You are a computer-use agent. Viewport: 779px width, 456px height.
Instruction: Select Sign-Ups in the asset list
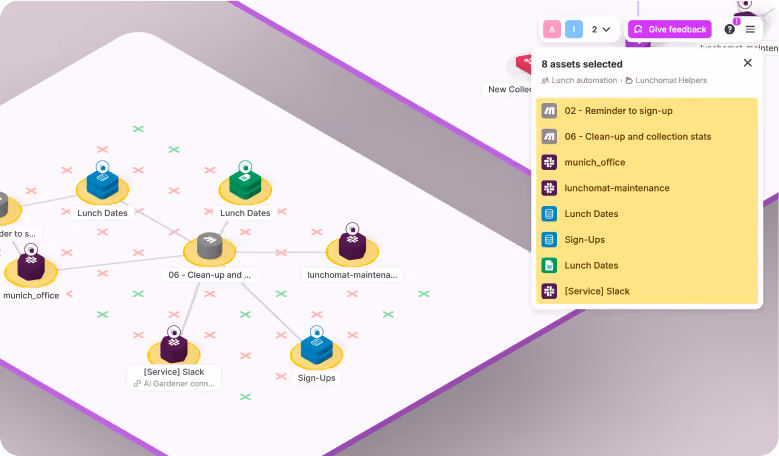pos(647,240)
